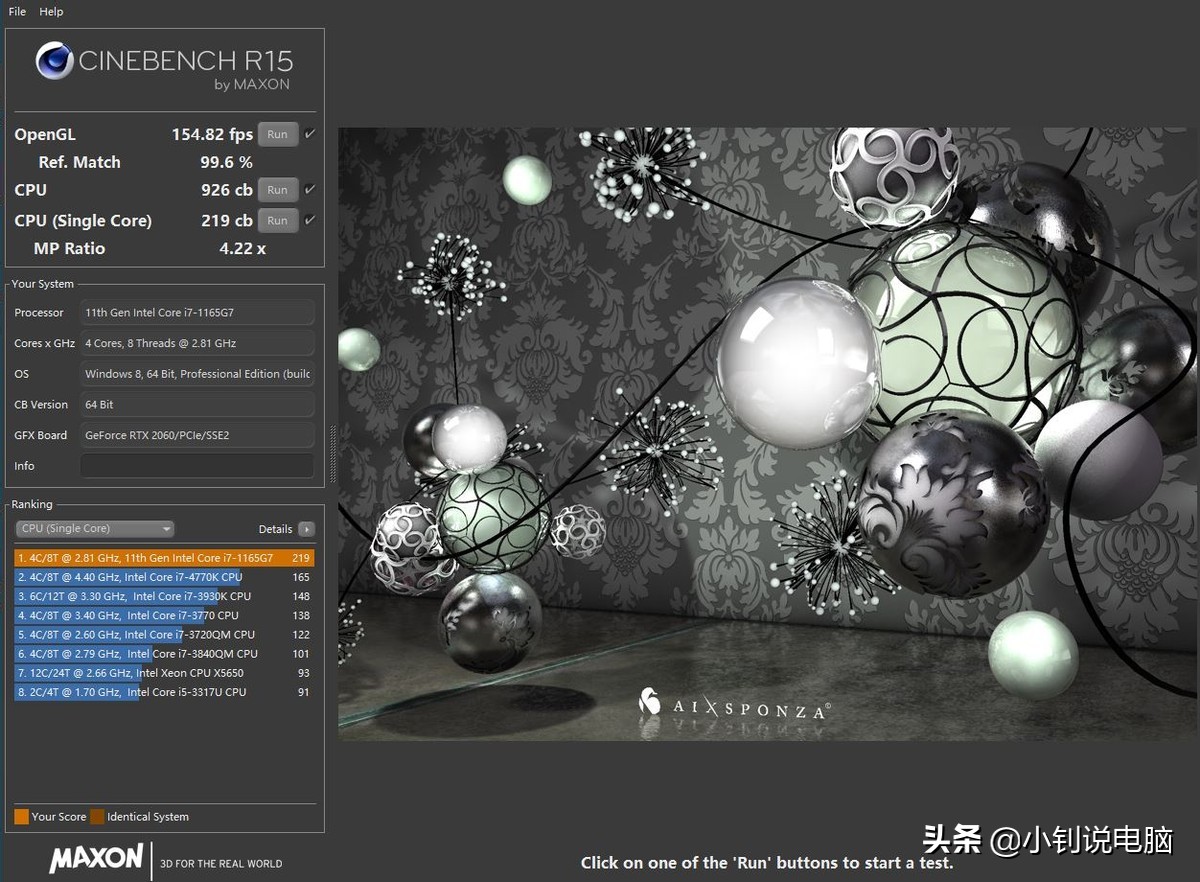Screen dimensions: 1200x882
Task: Select ranking entry Core i5-3317U
Action: click(164, 692)
